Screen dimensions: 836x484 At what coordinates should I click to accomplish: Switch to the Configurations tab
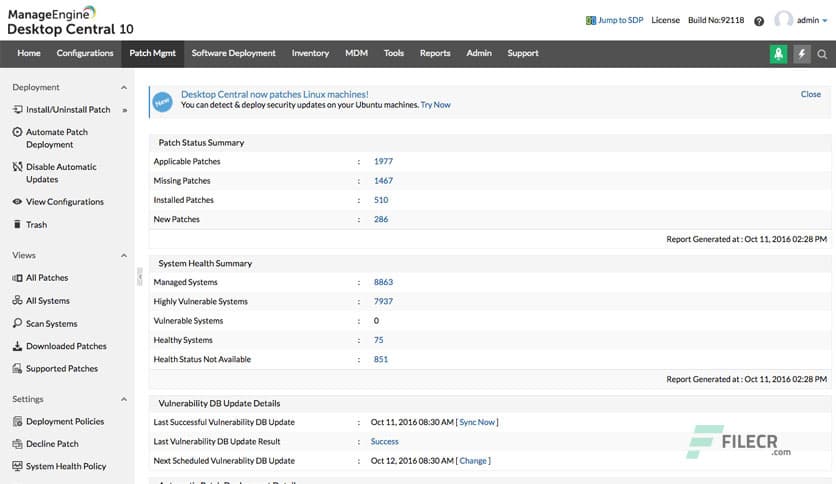tap(85, 53)
